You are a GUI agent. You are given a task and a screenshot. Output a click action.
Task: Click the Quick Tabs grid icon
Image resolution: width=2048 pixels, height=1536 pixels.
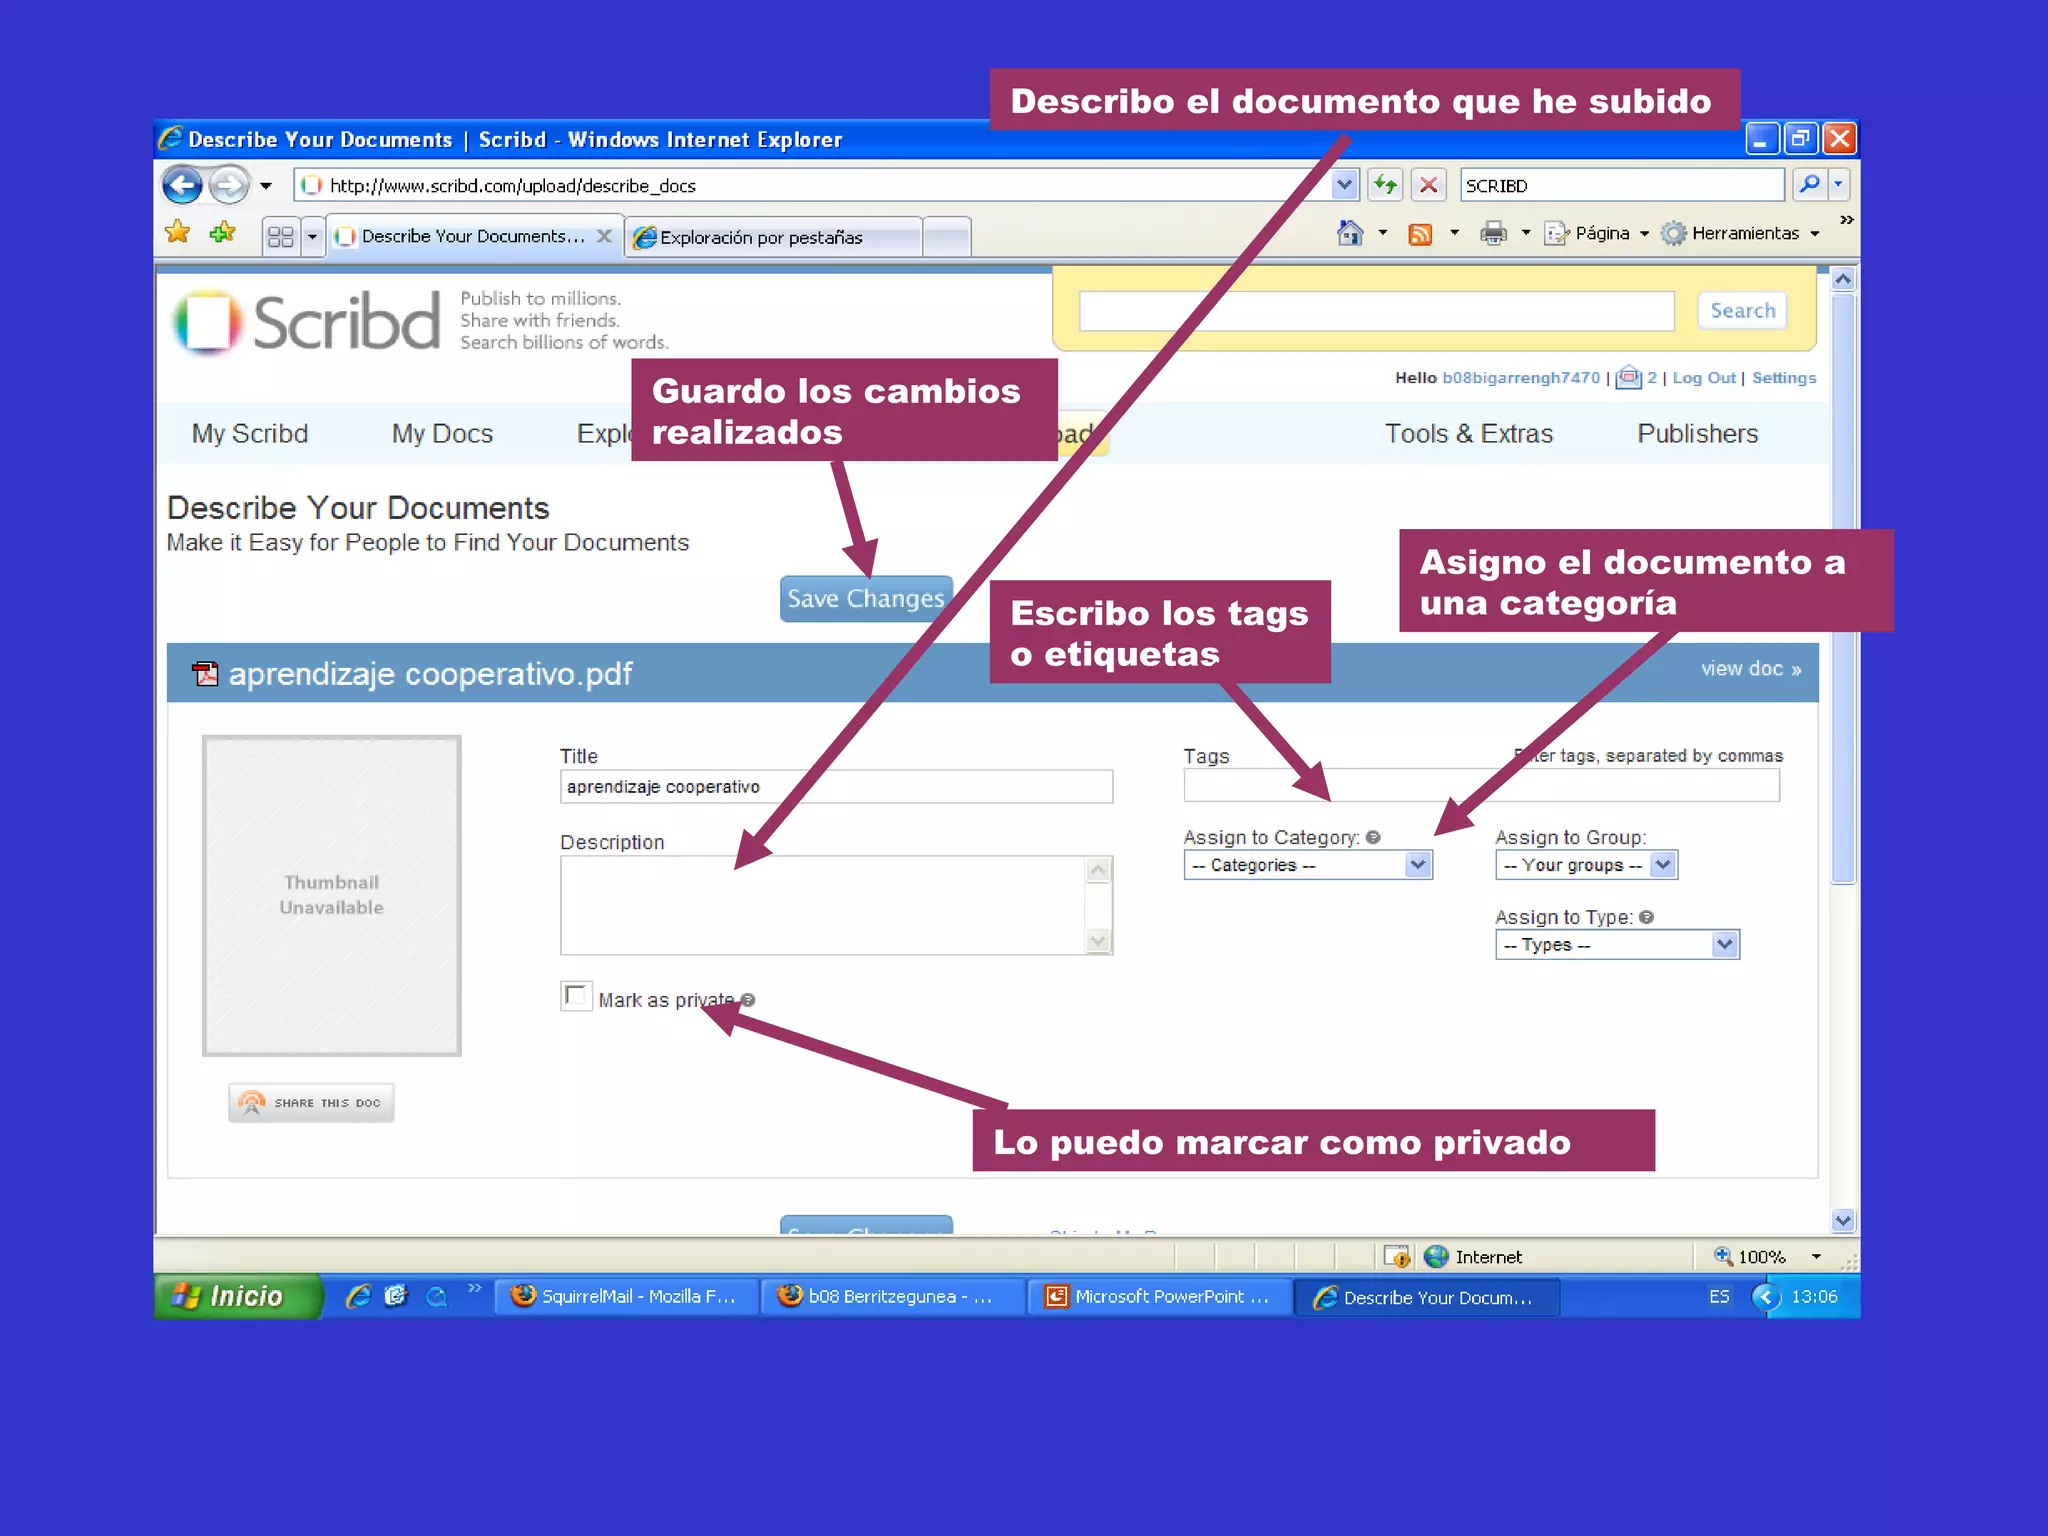point(281,237)
